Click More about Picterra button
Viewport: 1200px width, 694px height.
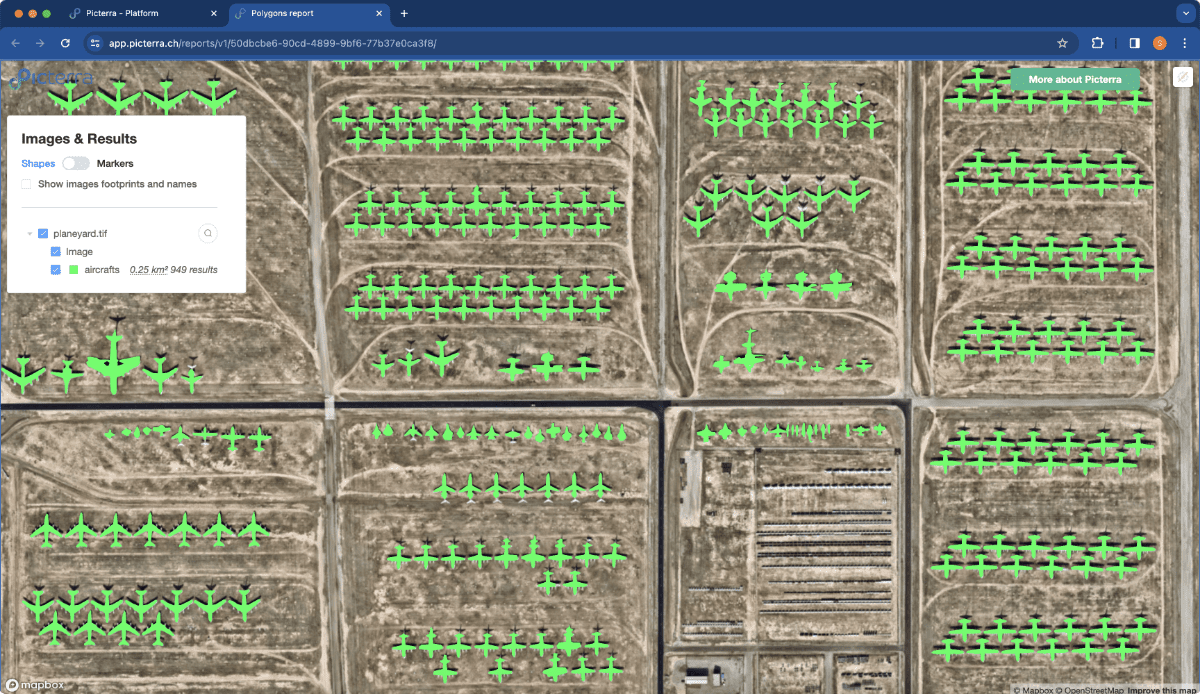[1075, 79]
